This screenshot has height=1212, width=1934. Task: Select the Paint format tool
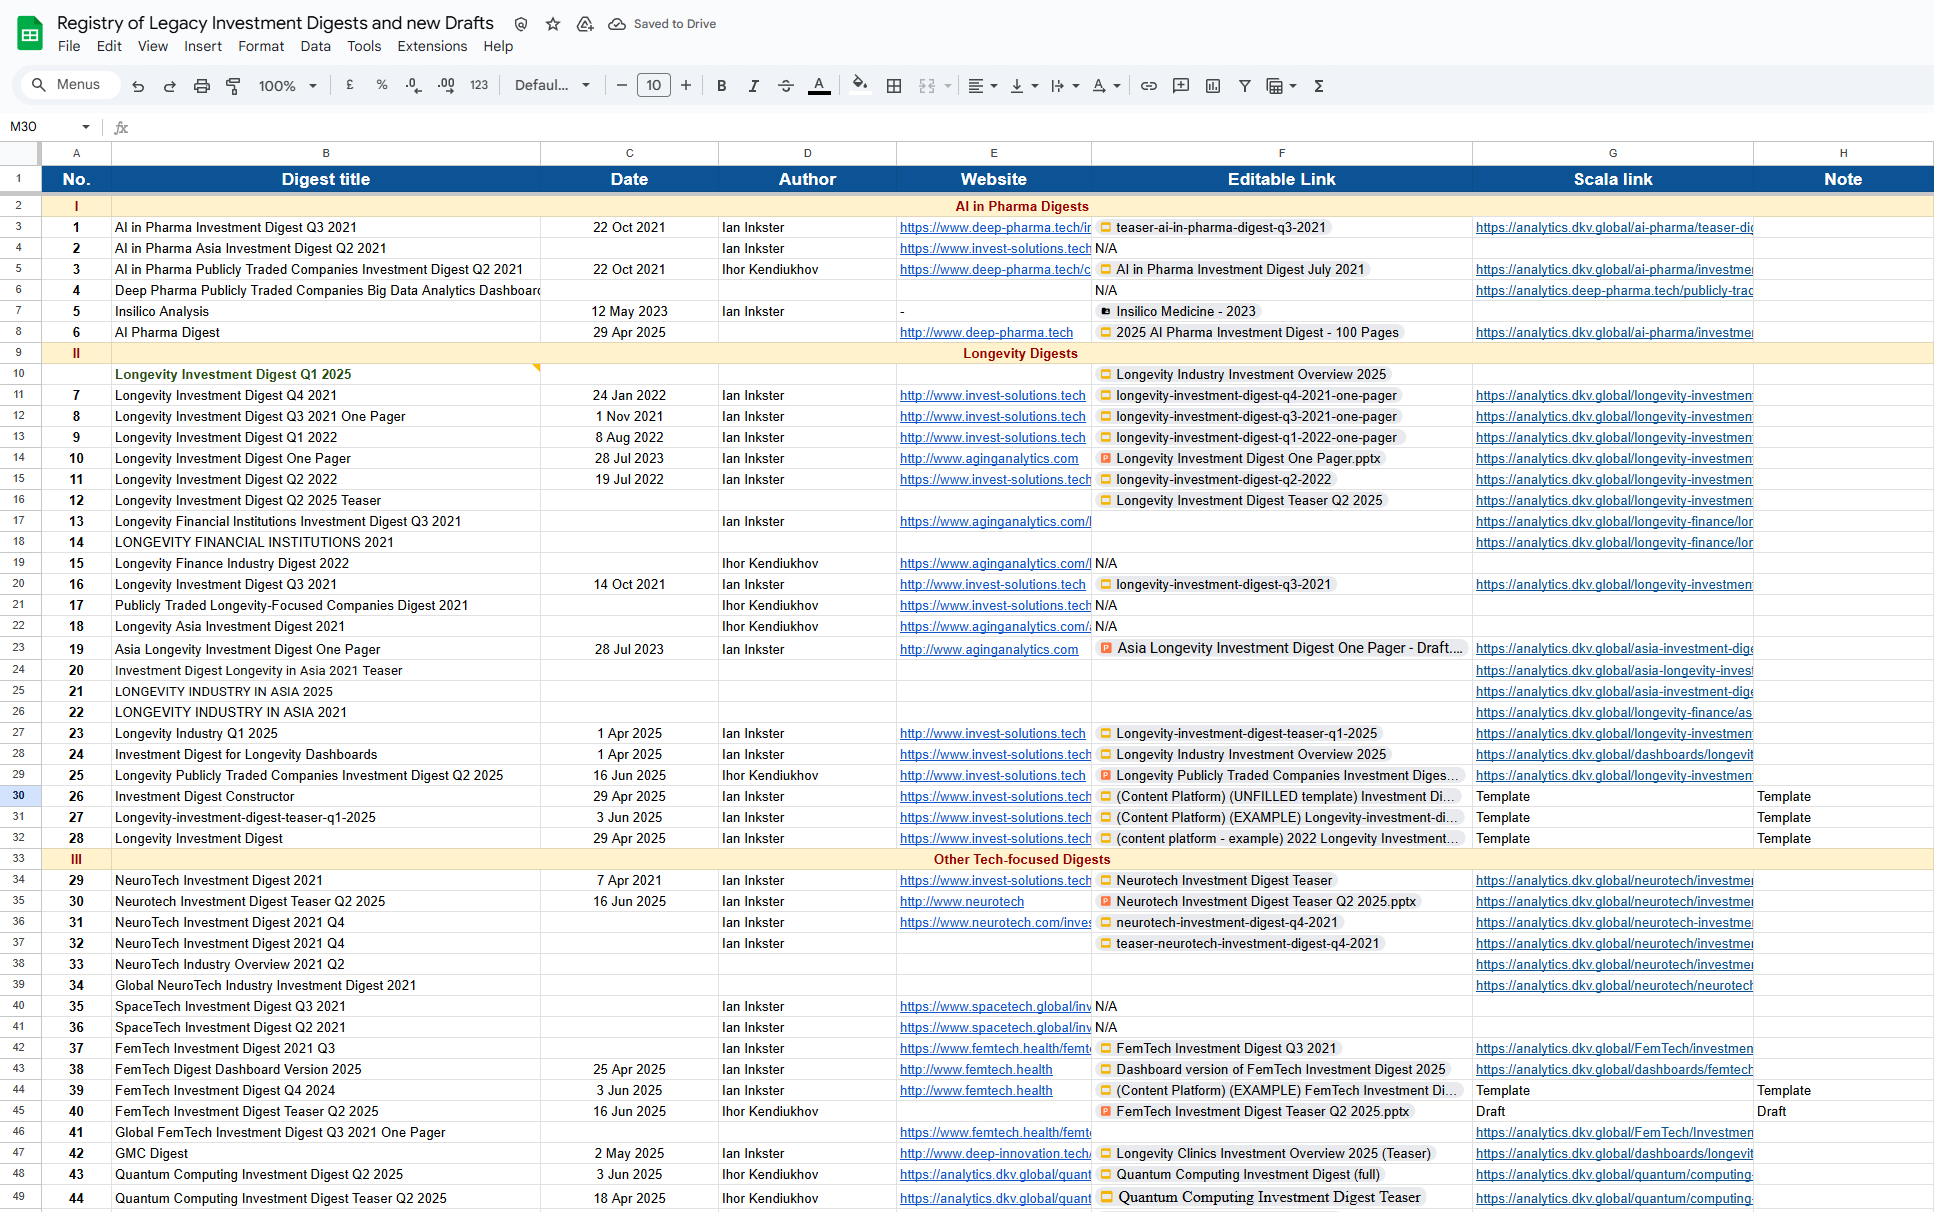pyautogui.click(x=233, y=86)
